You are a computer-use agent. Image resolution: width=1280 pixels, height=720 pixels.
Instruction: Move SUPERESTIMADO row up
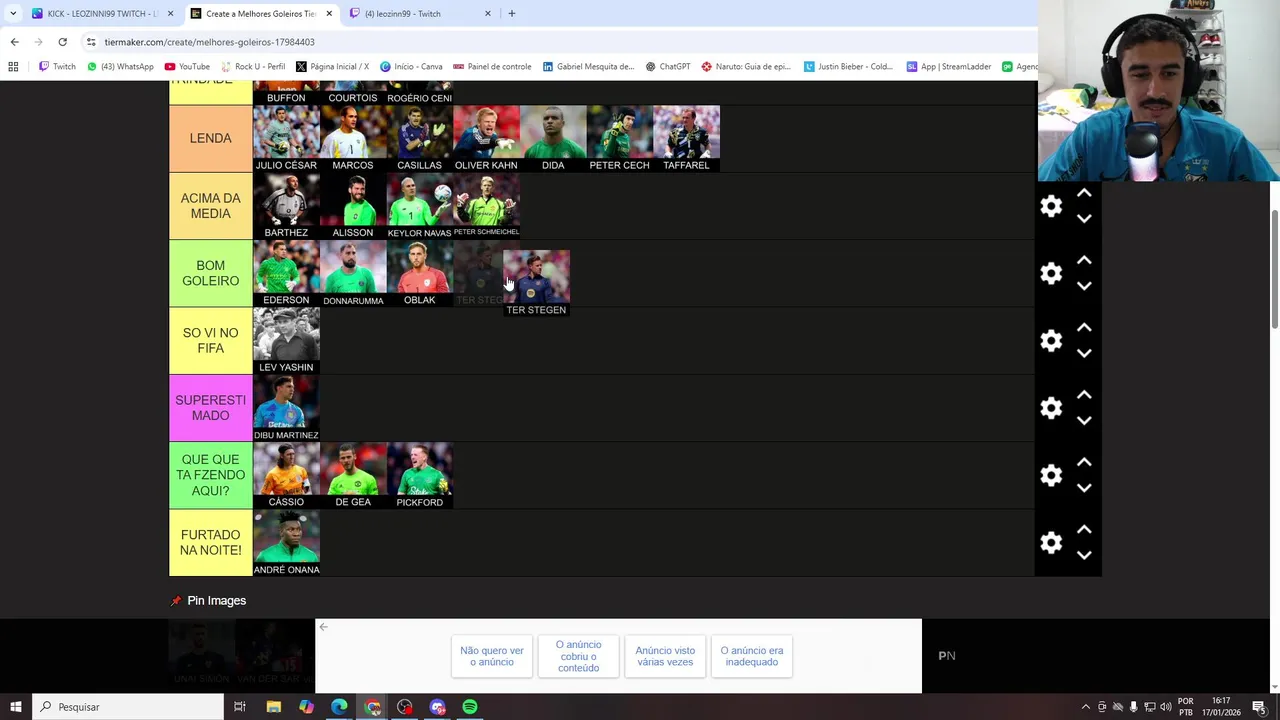(1084, 395)
